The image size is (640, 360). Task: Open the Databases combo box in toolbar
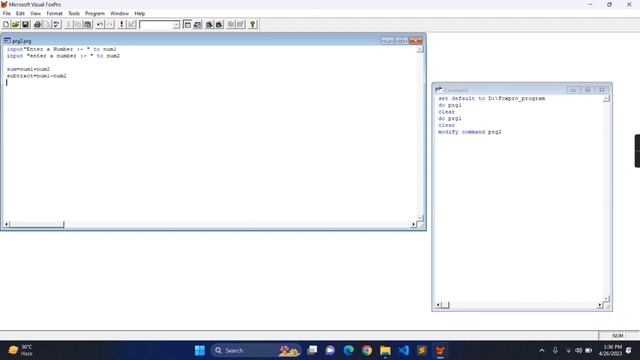click(160, 24)
